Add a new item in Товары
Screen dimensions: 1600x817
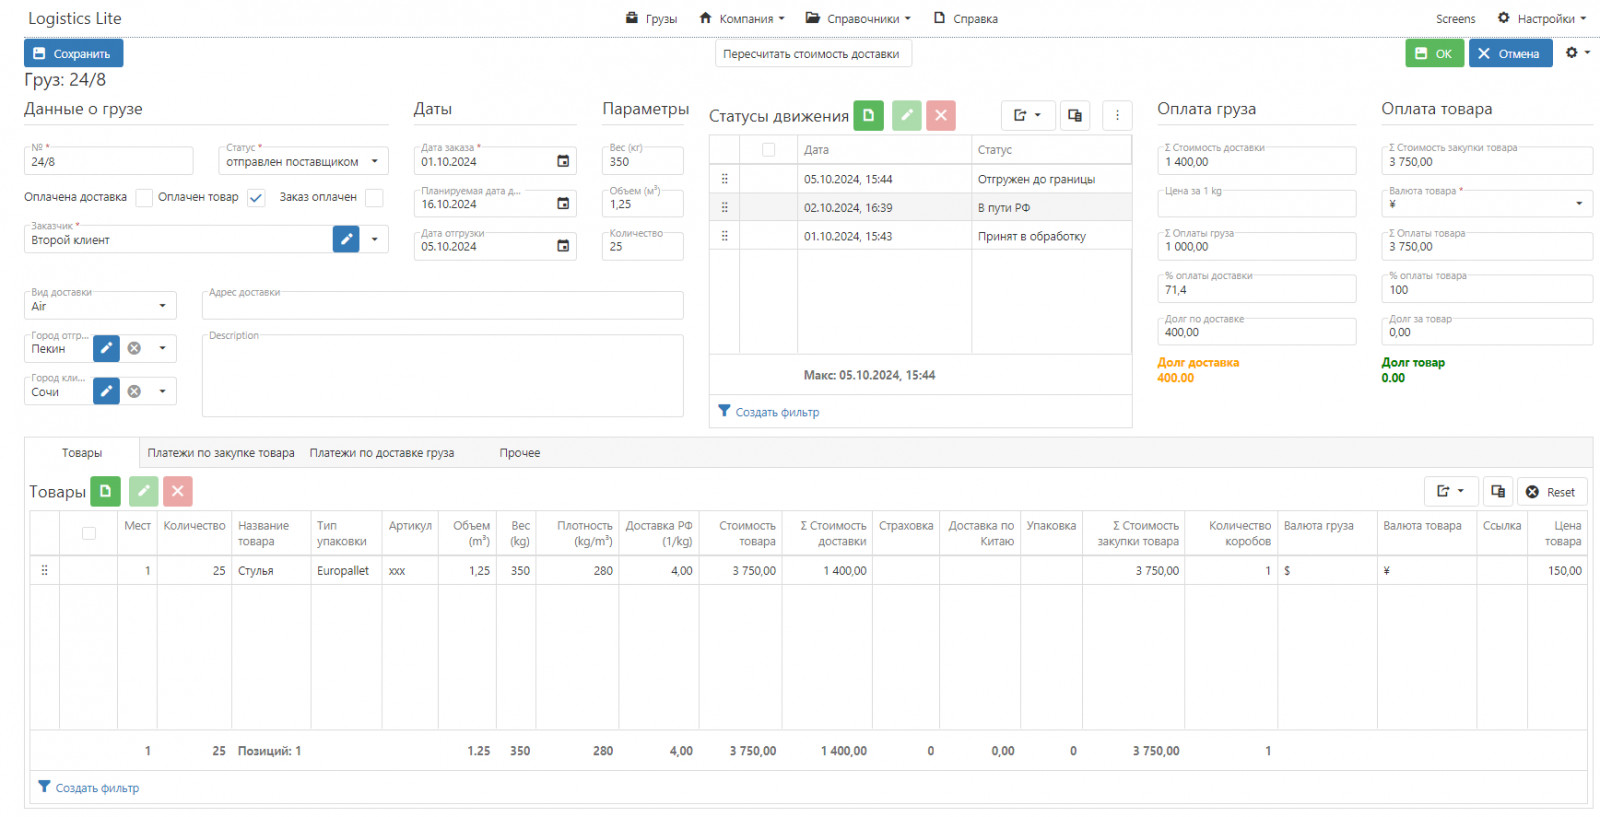click(x=105, y=491)
